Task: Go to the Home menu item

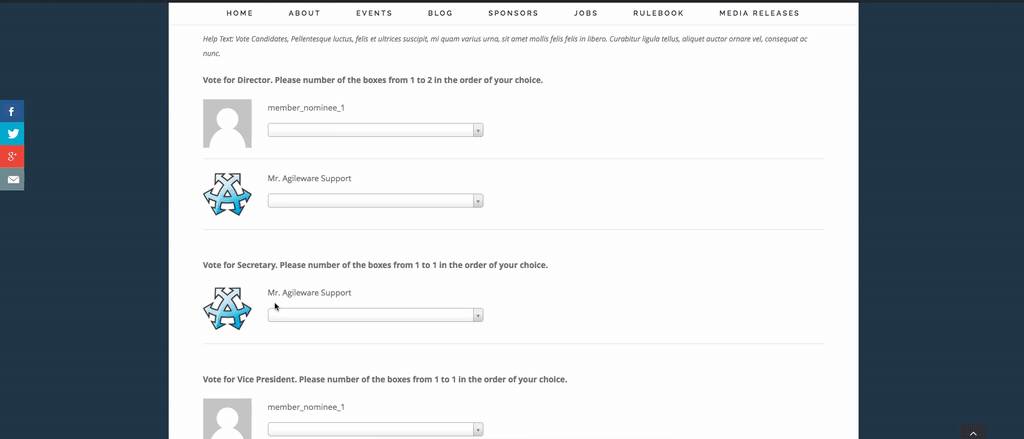Action: (240, 13)
